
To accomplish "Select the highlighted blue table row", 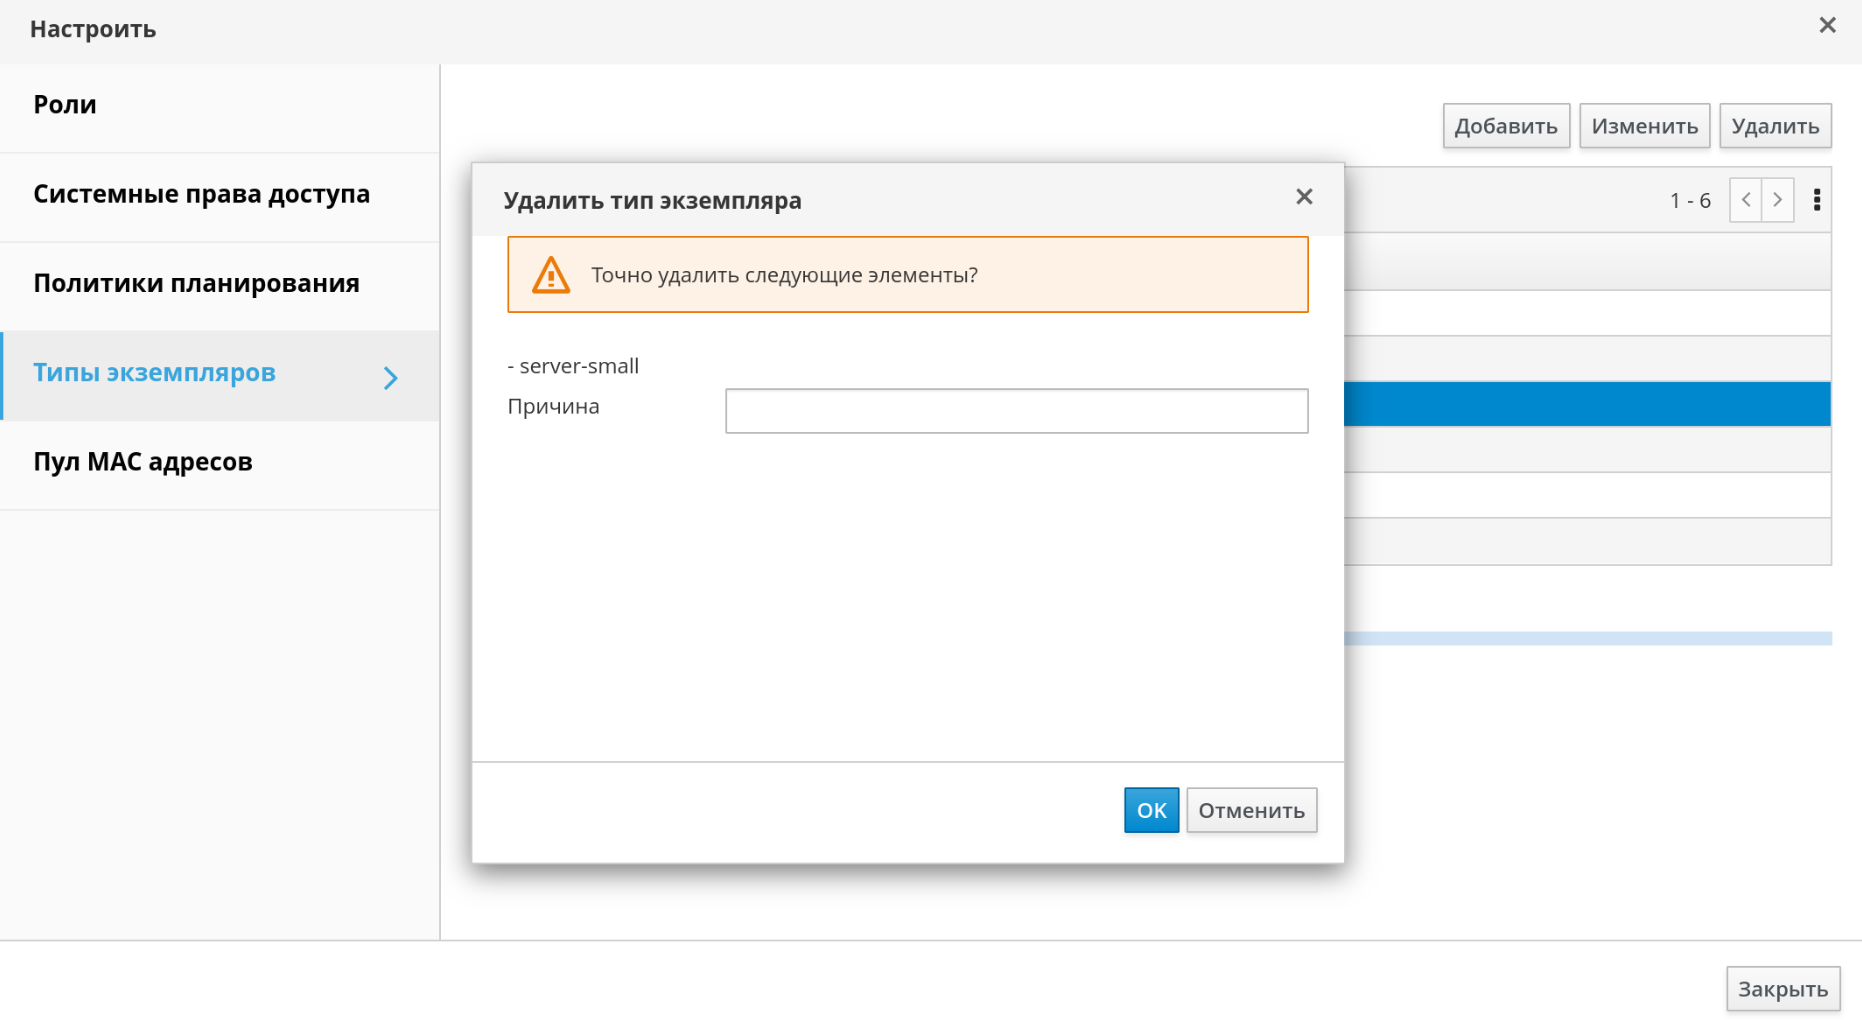I will point(1586,404).
